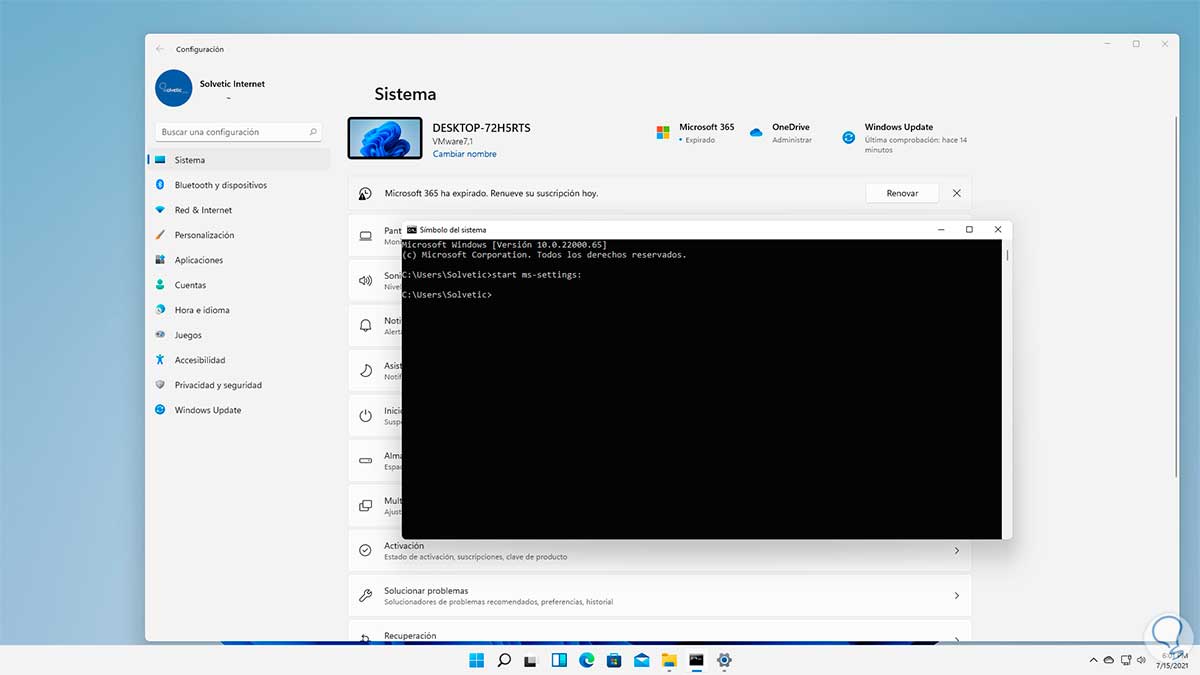The width and height of the screenshot is (1200, 675).
Task: Open the Widgets panel icon
Action: (x=559, y=660)
